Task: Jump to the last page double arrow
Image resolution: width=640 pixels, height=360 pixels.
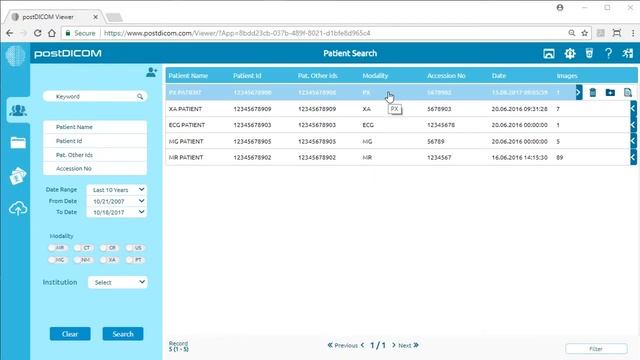Action: pos(416,345)
